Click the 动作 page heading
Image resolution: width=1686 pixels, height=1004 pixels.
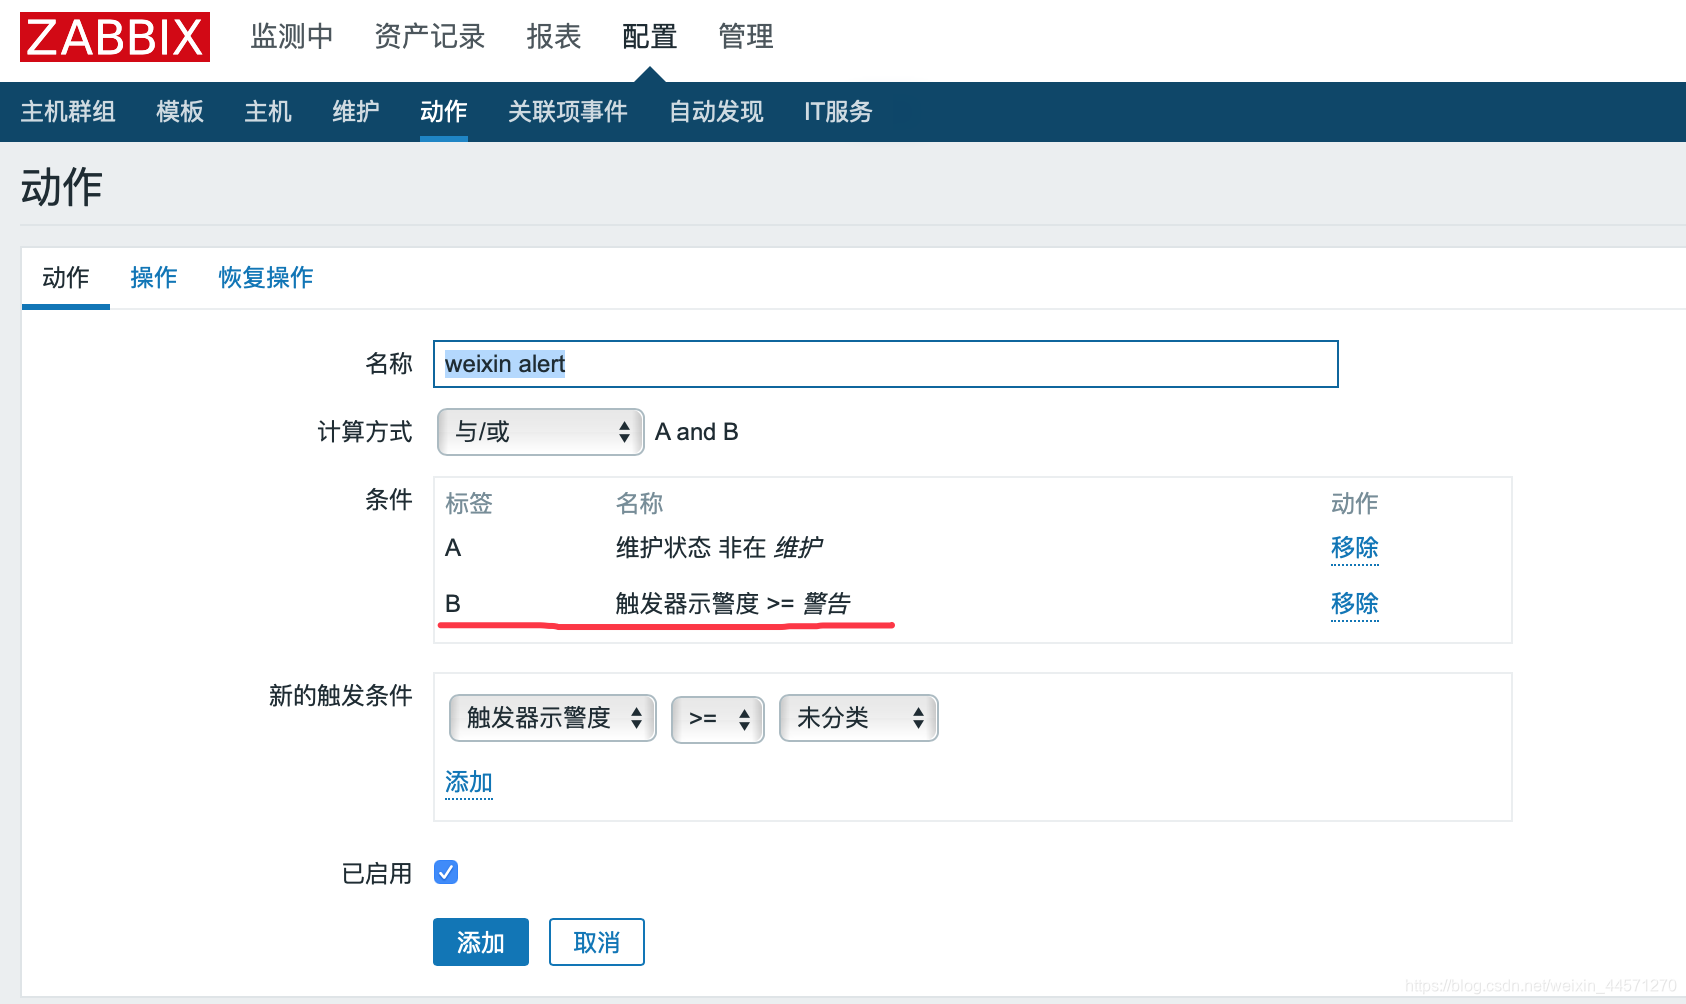point(62,187)
